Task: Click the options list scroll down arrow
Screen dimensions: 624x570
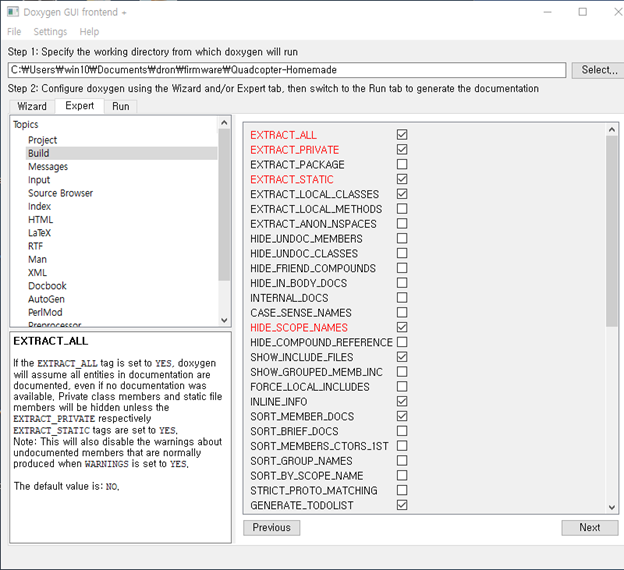Action: [612, 507]
